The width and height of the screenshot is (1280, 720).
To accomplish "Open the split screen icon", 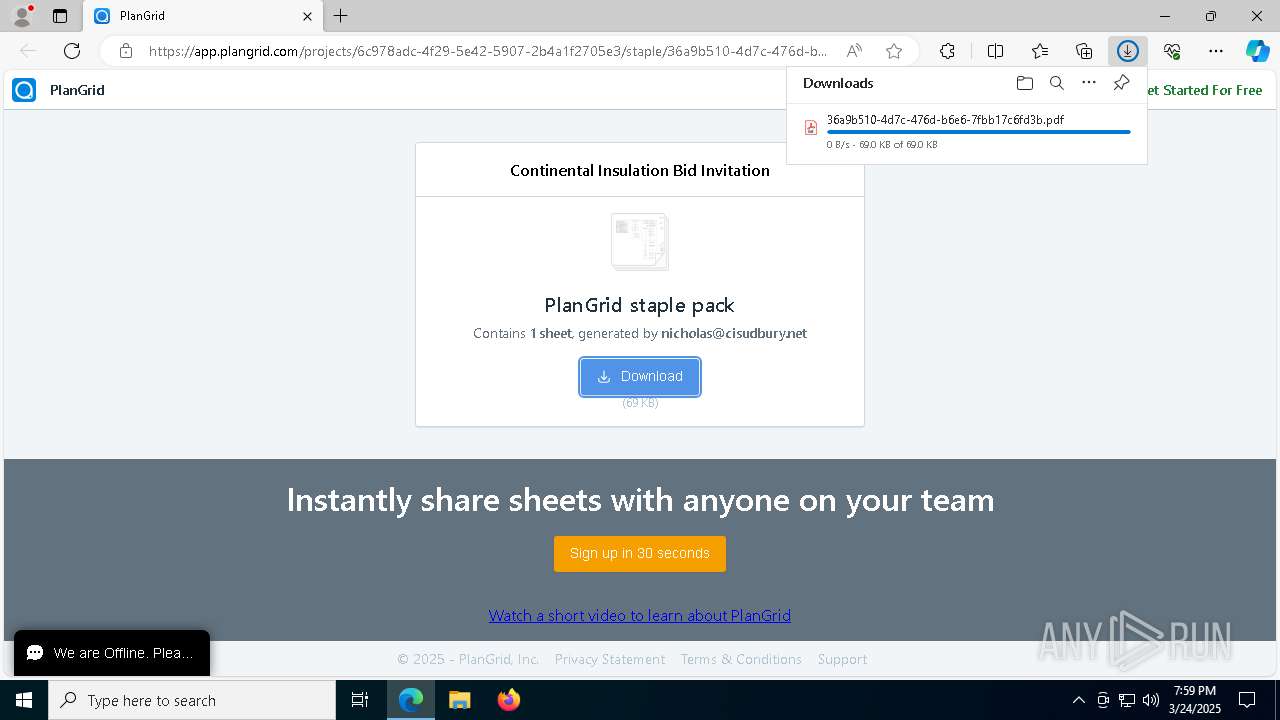I will (x=996, y=51).
